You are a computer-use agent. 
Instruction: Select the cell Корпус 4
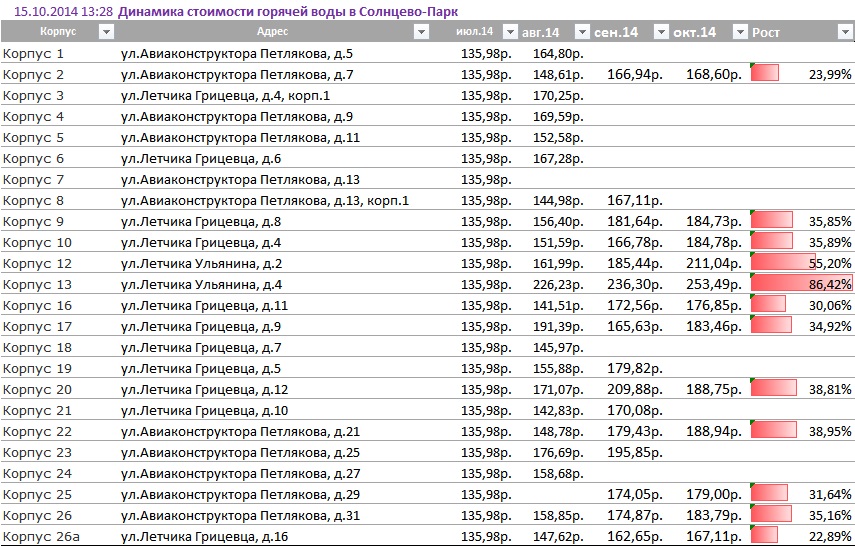[33, 116]
